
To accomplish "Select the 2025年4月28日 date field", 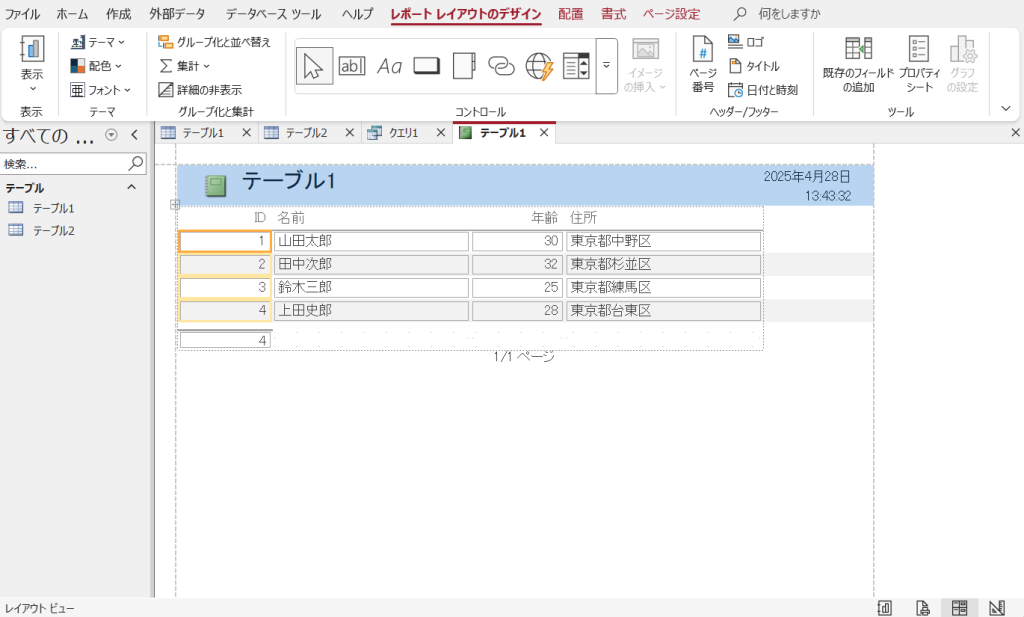I will pos(807,176).
